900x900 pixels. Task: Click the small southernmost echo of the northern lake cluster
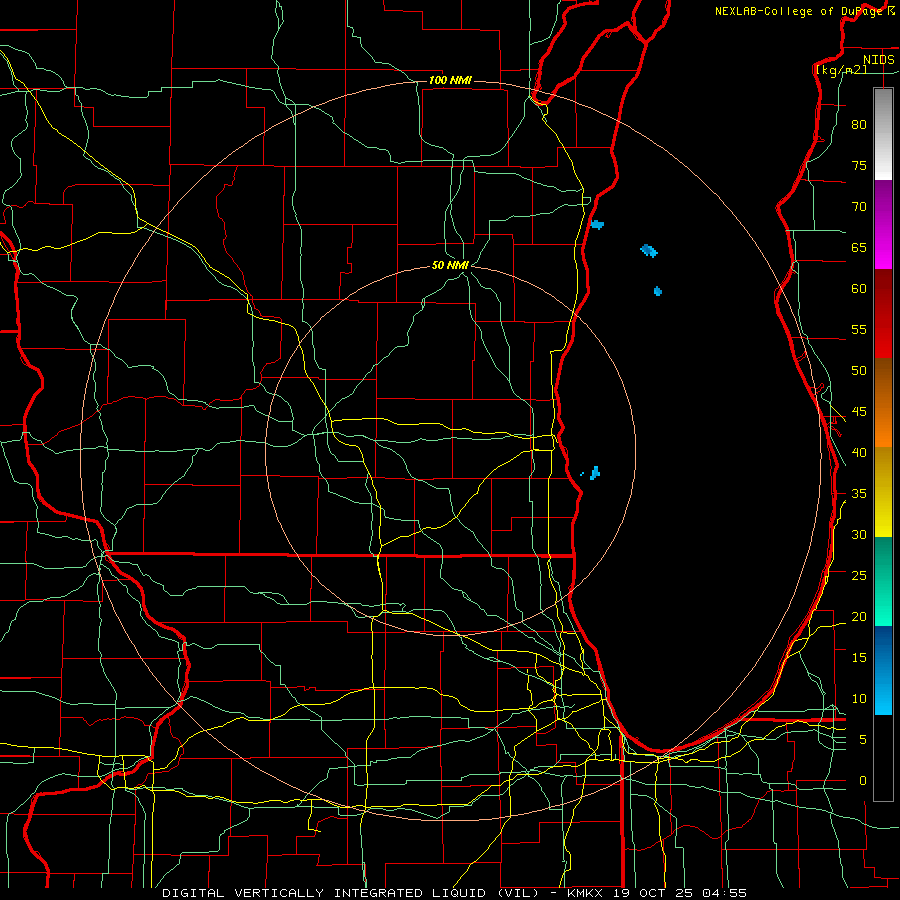[x=658, y=291]
